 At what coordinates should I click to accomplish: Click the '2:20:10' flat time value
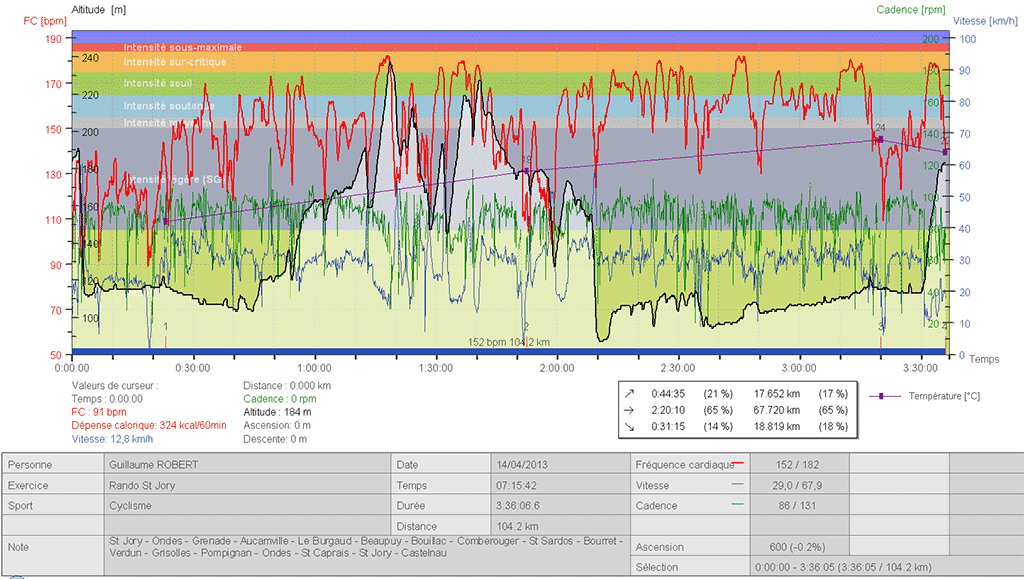668,410
